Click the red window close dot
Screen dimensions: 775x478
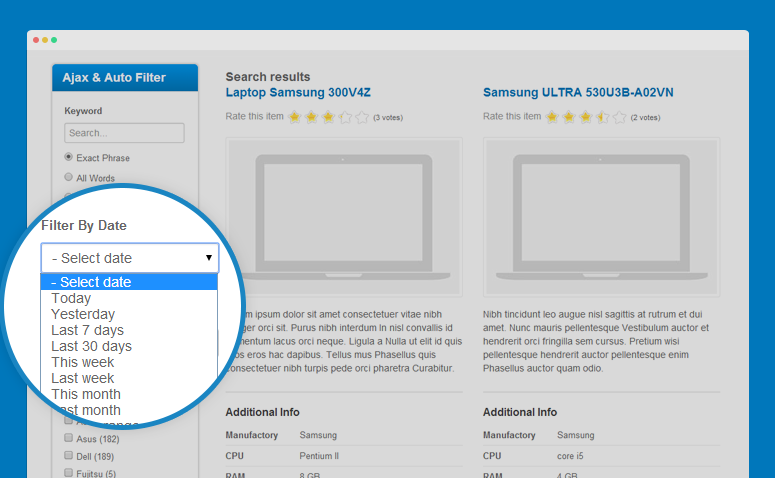click(x=36, y=40)
